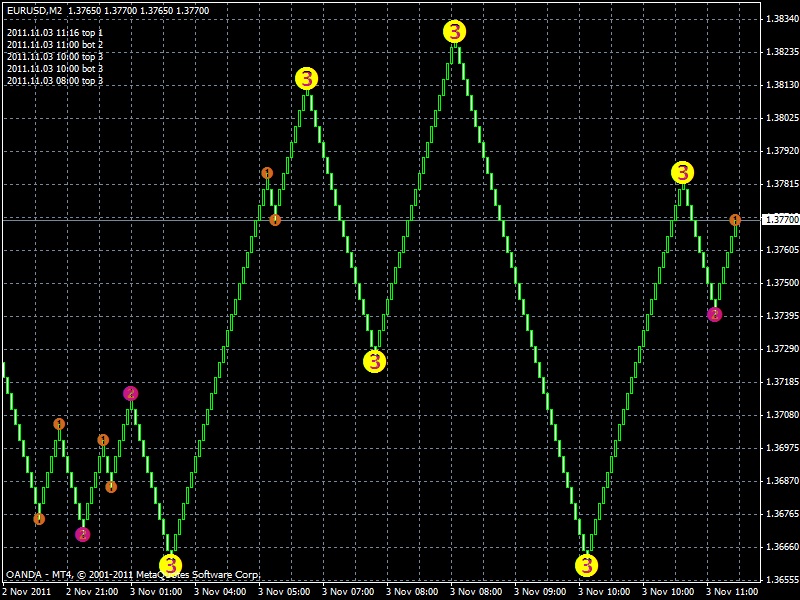Image resolution: width=800 pixels, height=600 pixels.
Task: Click magenta 2 marker at trough above 2 Nov 21:00
Action: pos(83,534)
